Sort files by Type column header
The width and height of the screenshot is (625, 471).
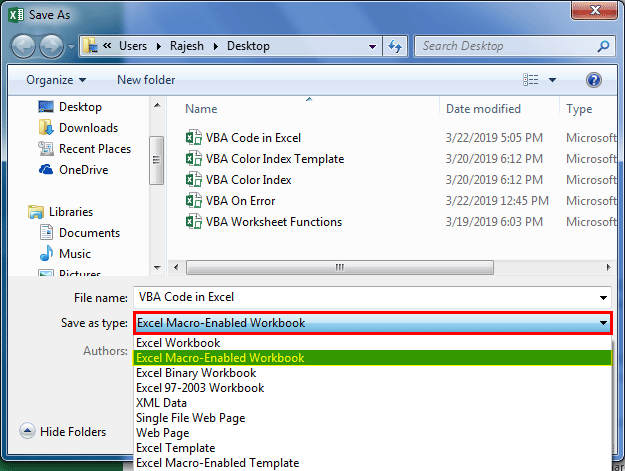tap(579, 109)
